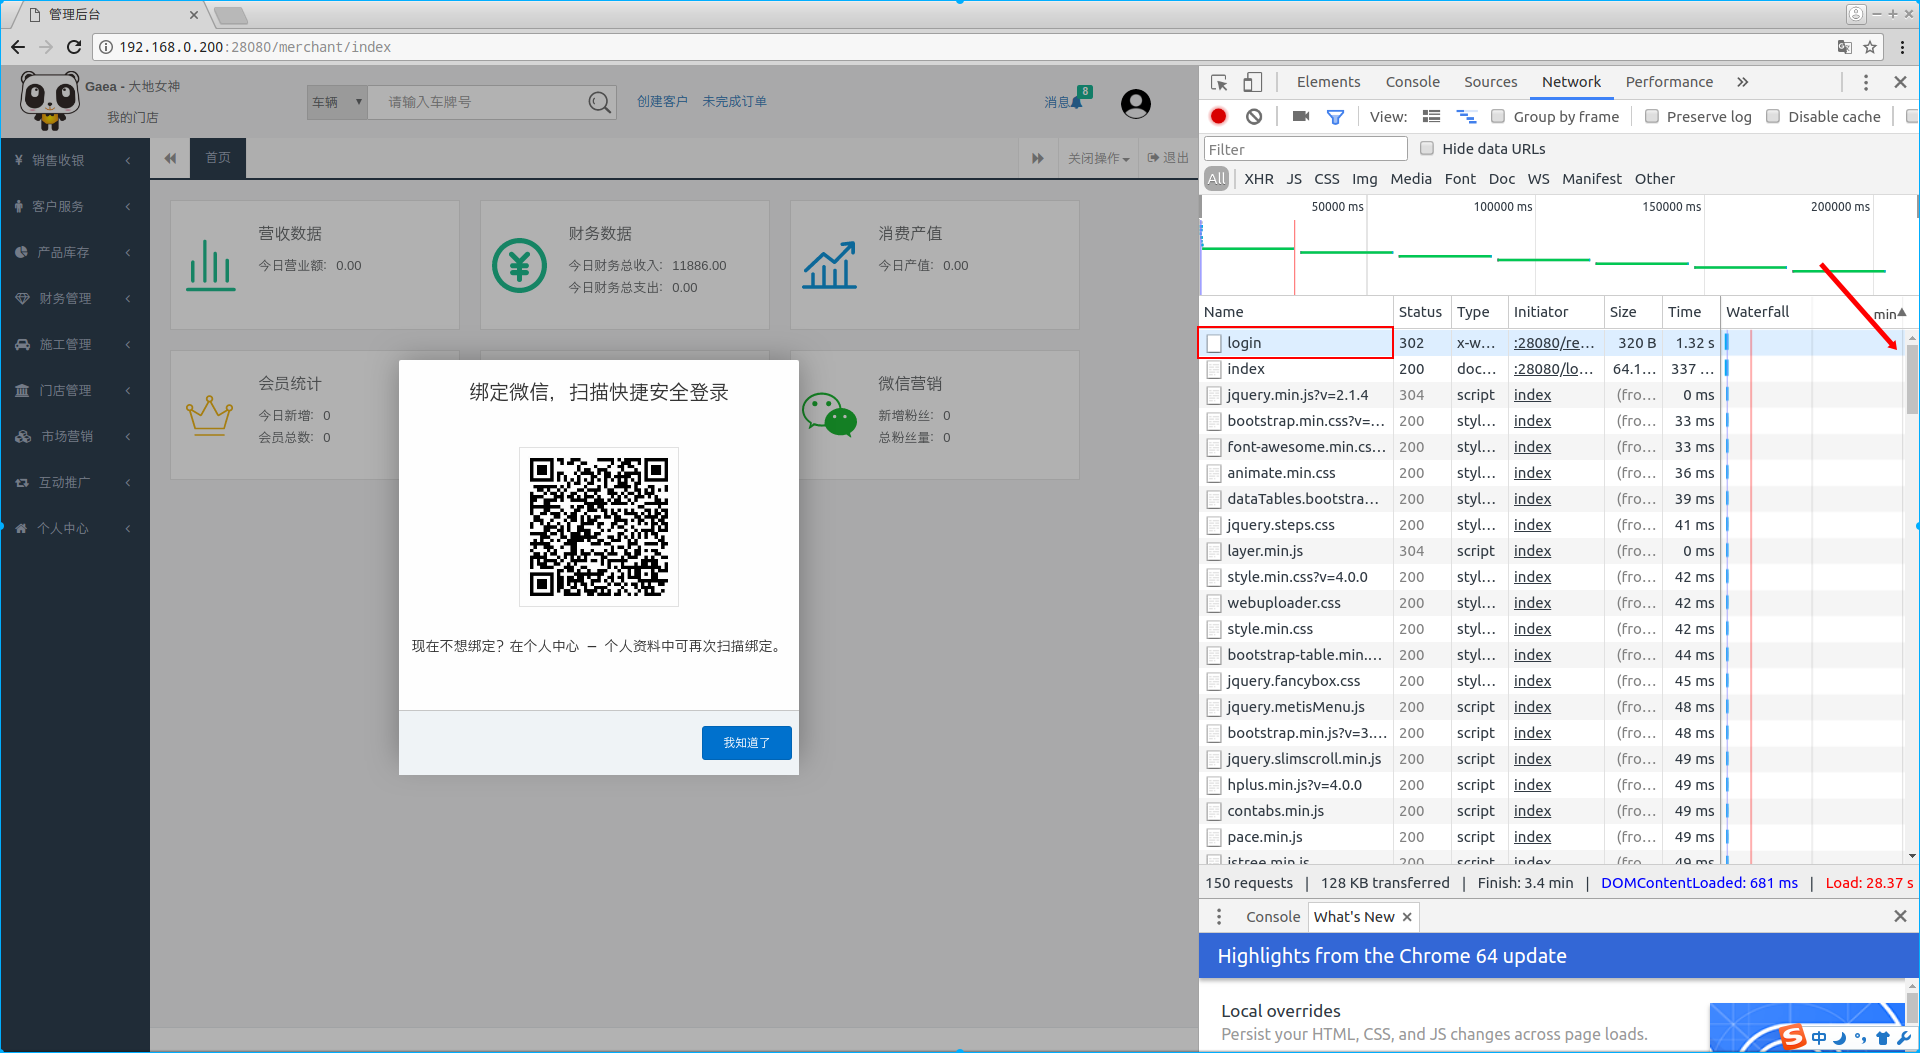
Task: Click the 请输入车牌号 search field
Action: [x=478, y=102]
